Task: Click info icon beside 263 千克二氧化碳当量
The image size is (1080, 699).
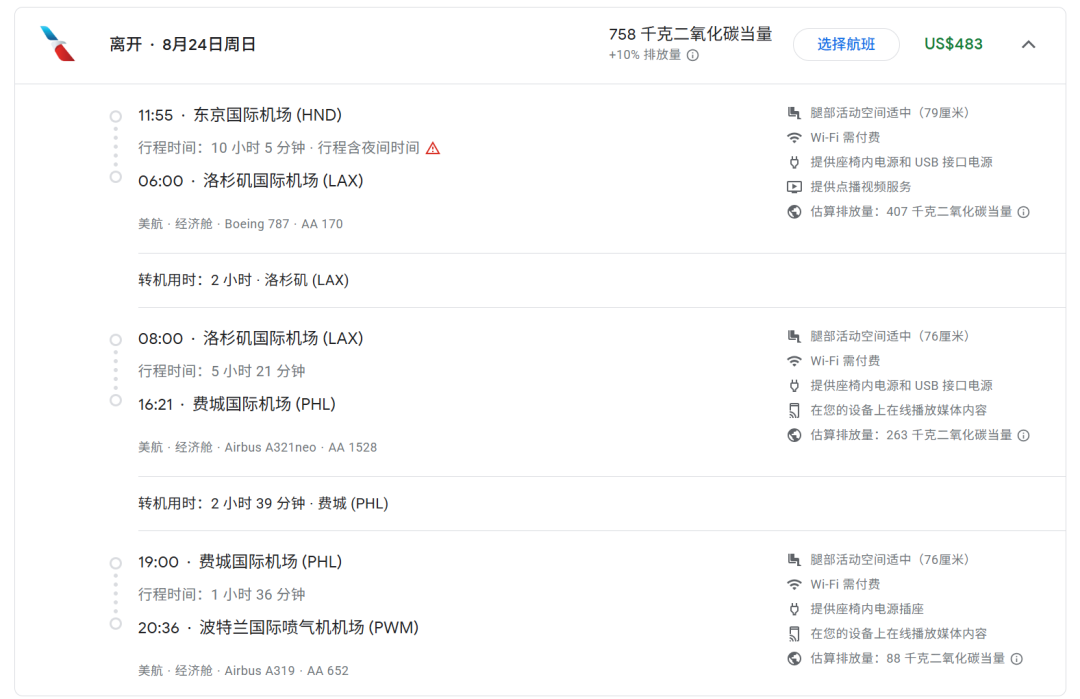Action: (1023, 435)
